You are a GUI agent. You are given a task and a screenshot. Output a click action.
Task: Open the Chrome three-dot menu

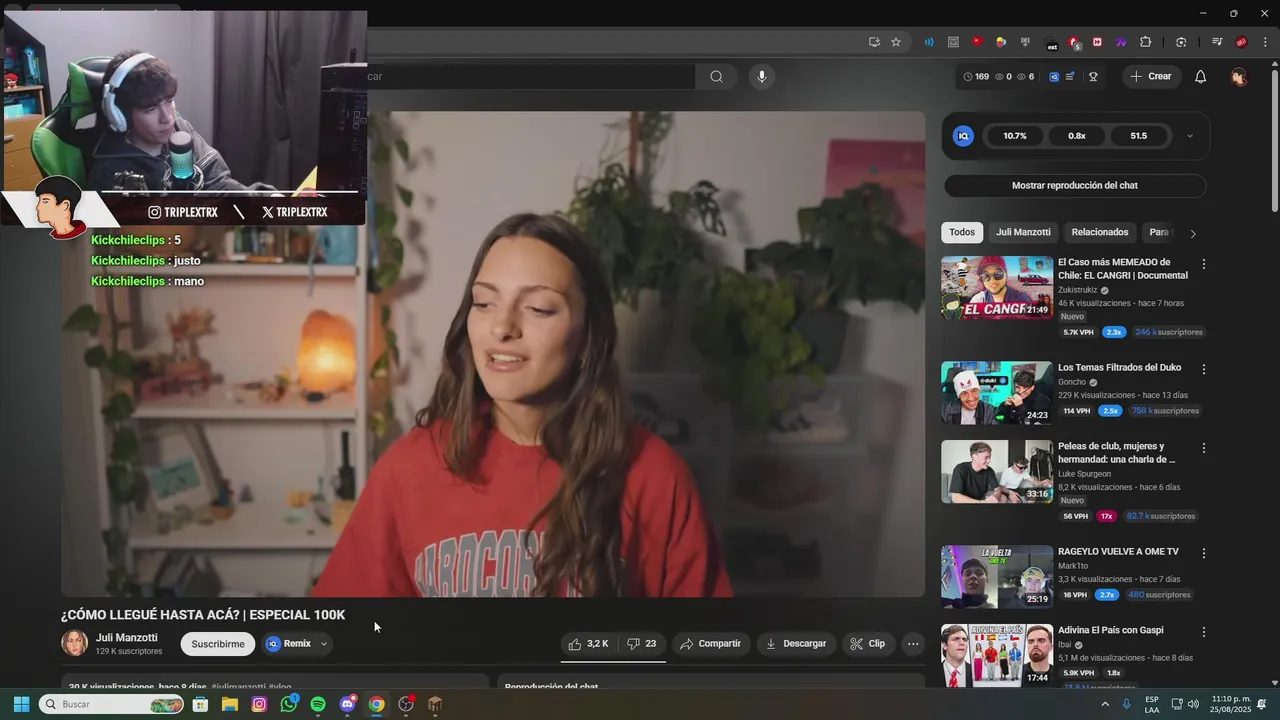(1265, 42)
